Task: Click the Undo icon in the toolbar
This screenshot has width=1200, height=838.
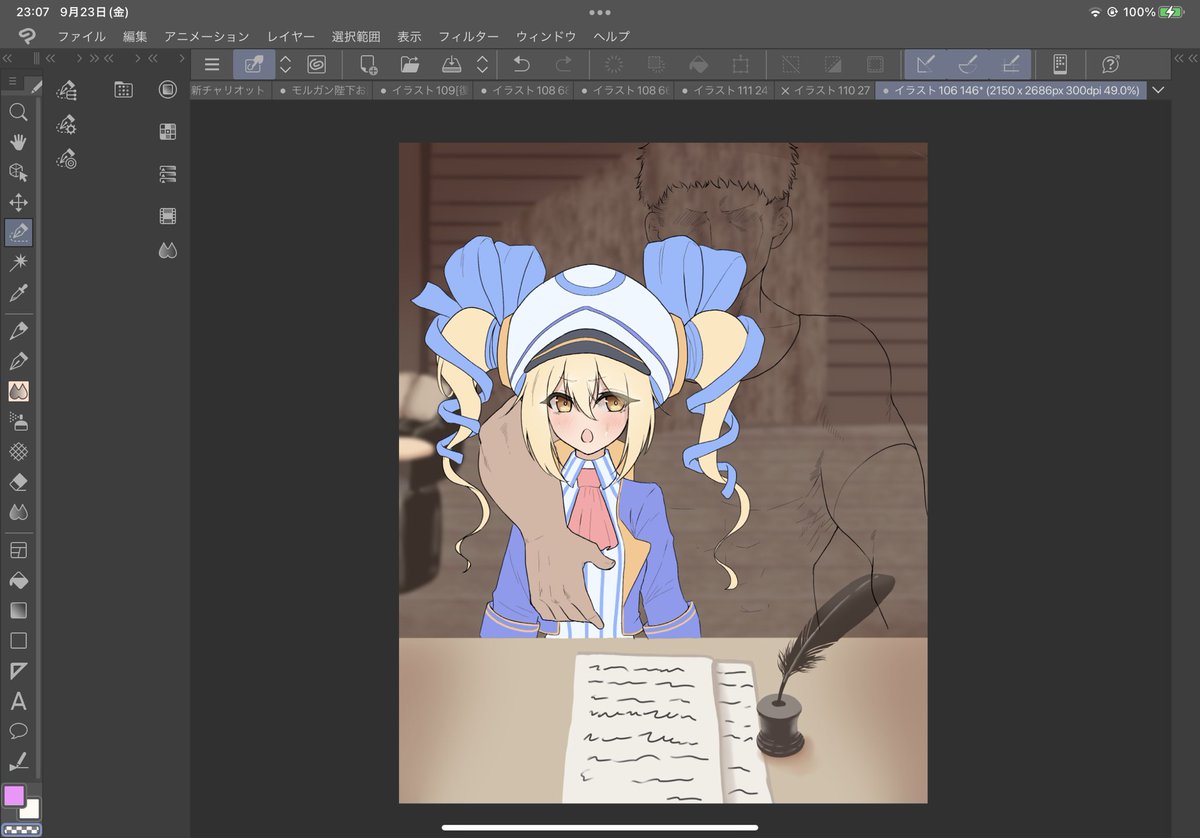Action: click(521, 64)
